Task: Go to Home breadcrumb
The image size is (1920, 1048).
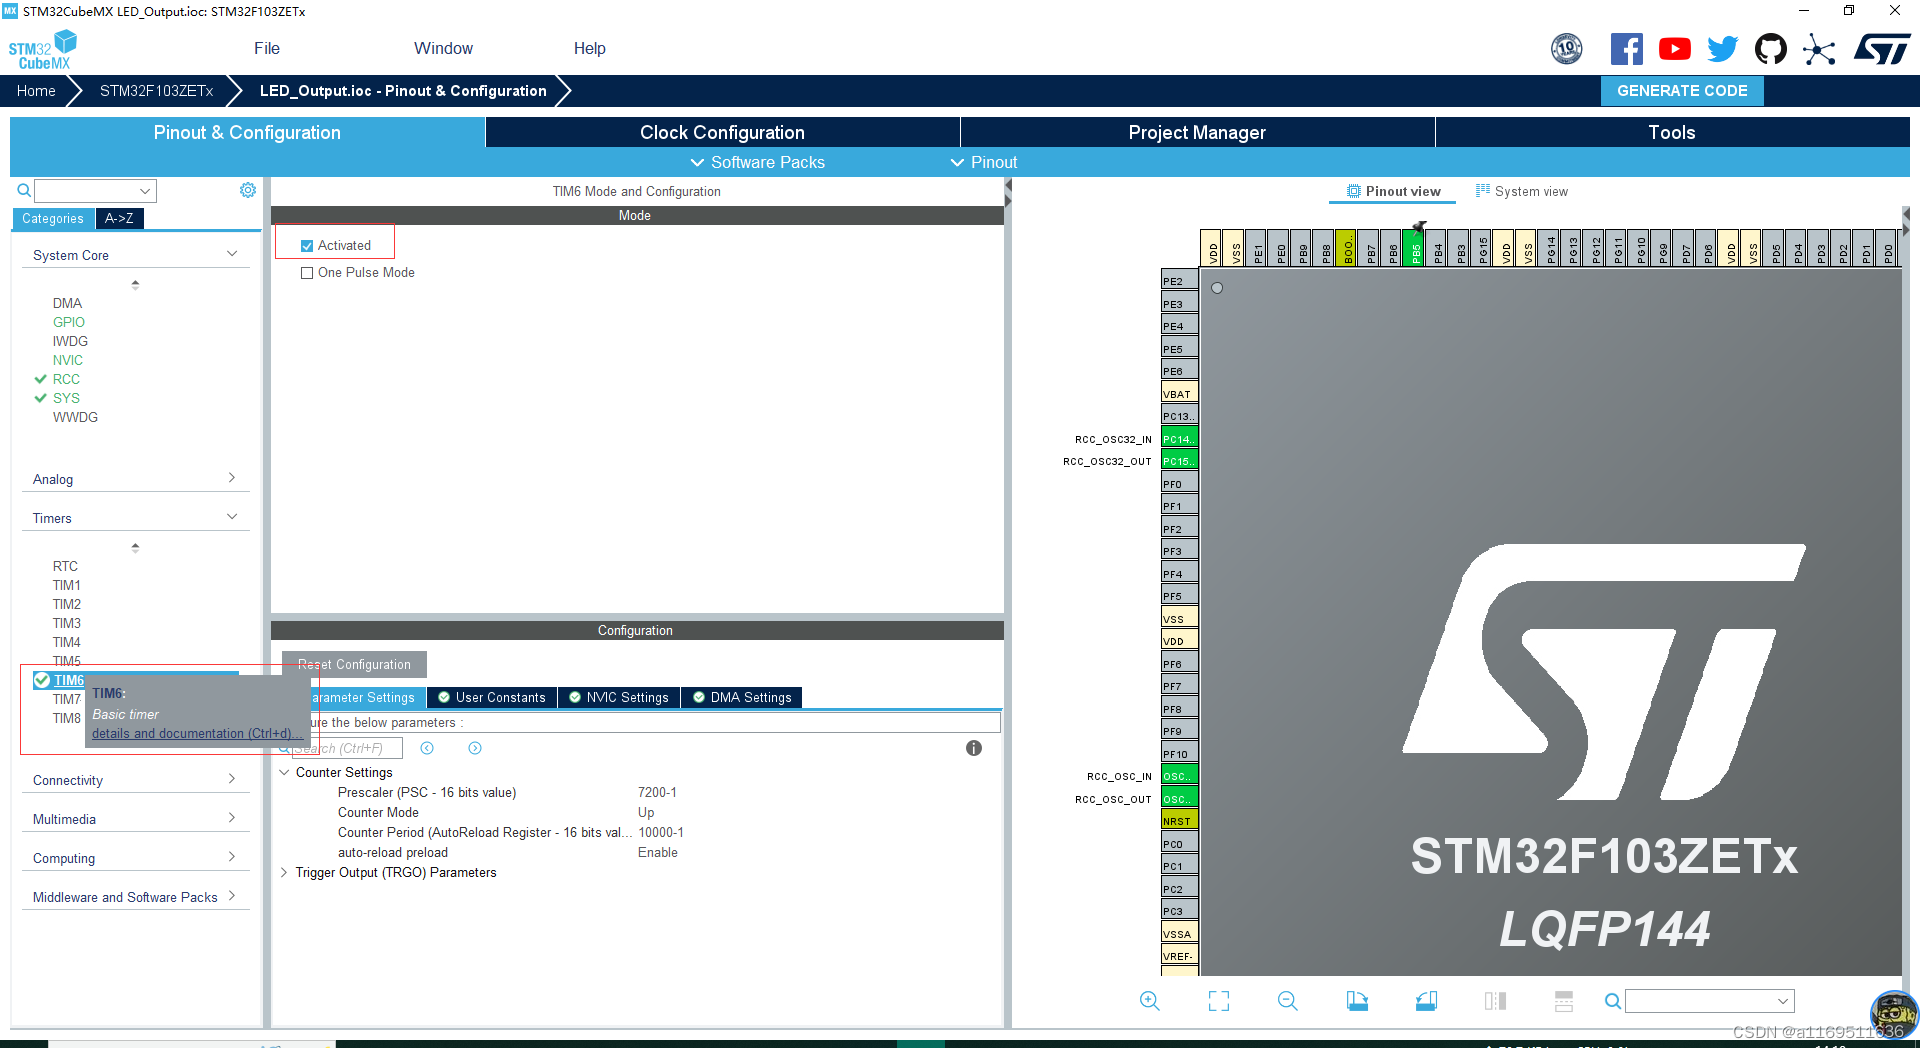Action: (x=36, y=91)
